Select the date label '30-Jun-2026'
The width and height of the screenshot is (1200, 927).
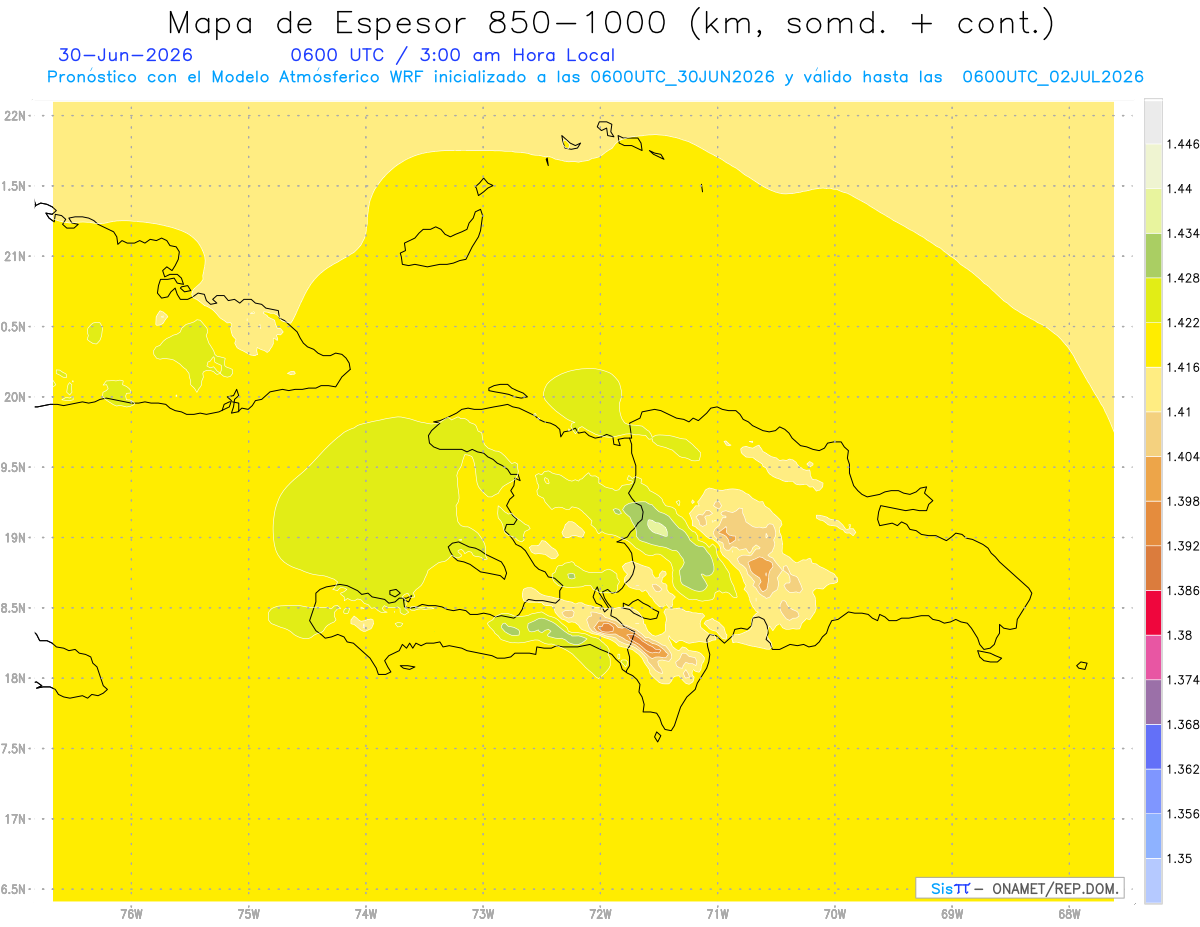point(126,56)
